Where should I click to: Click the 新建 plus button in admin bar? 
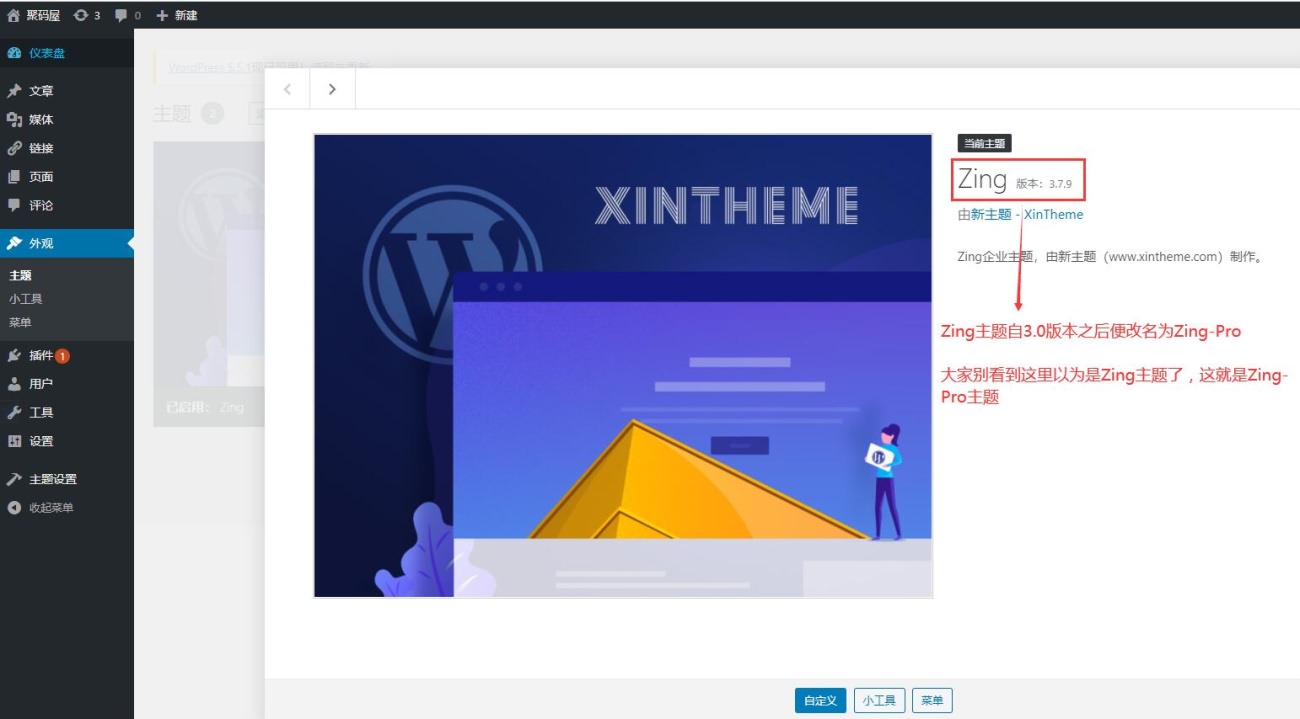click(x=177, y=15)
